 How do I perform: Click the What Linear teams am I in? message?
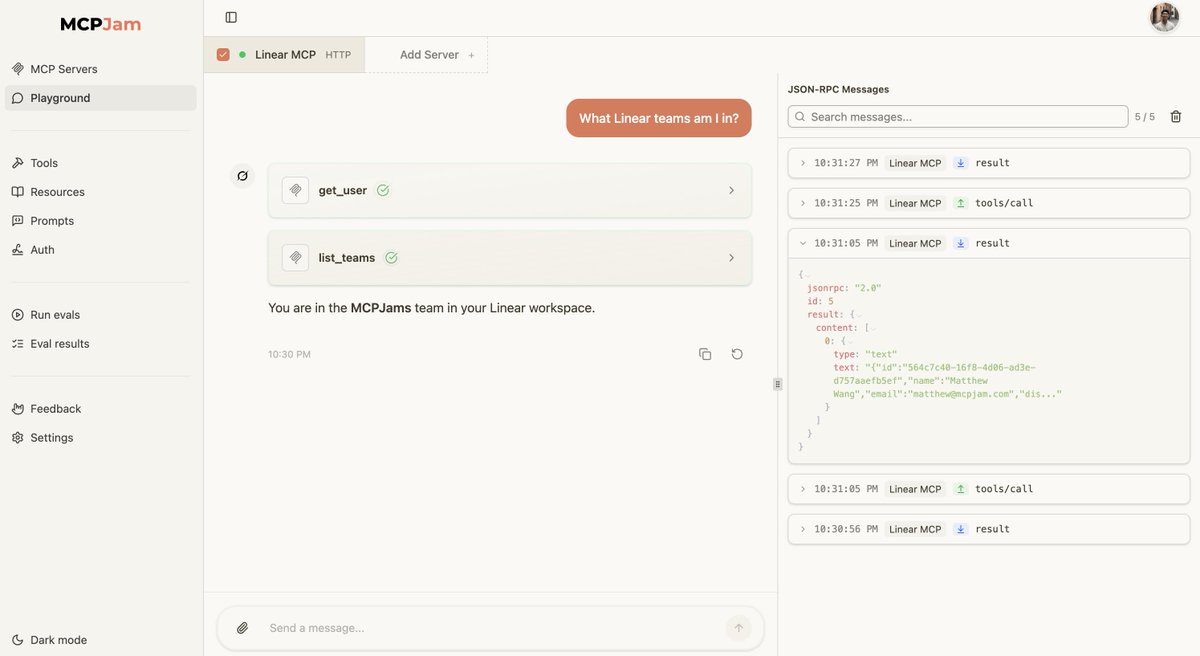coord(659,118)
